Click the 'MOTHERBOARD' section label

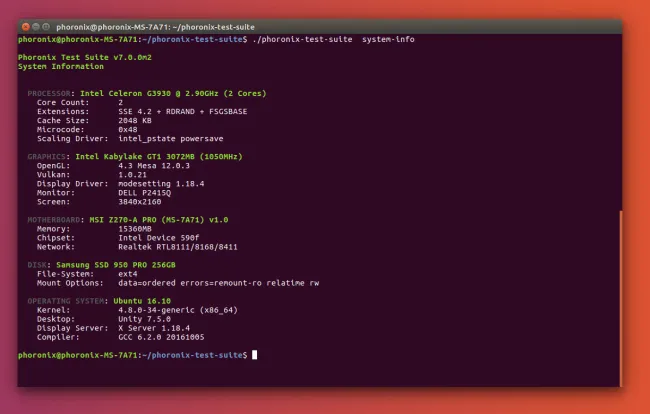pyautogui.click(x=53, y=220)
